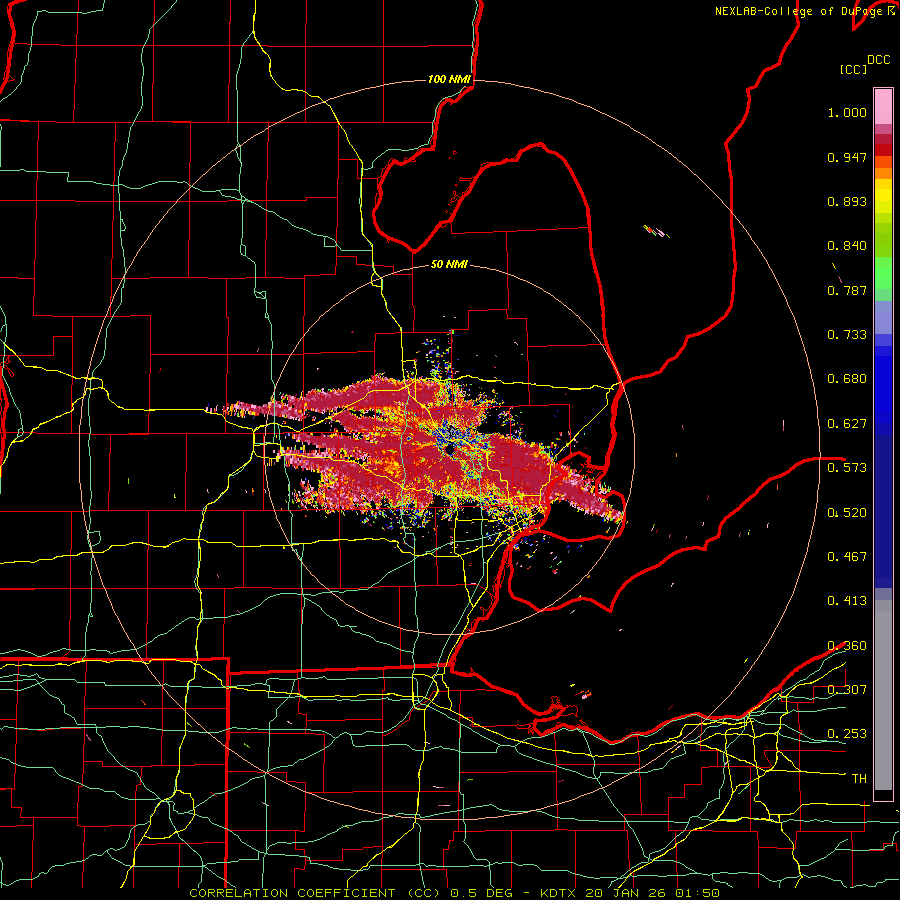This screenshot has height=900, width=900.
Task: Click the 0.840 scale value
Action: 847,246
